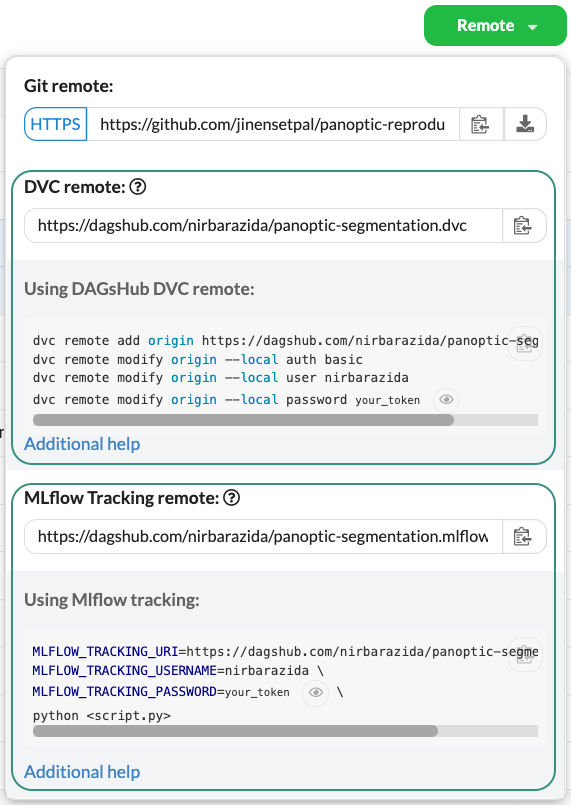Copy the DVC remote URL
Screen dimensions: 571x805
click(524, 225)
